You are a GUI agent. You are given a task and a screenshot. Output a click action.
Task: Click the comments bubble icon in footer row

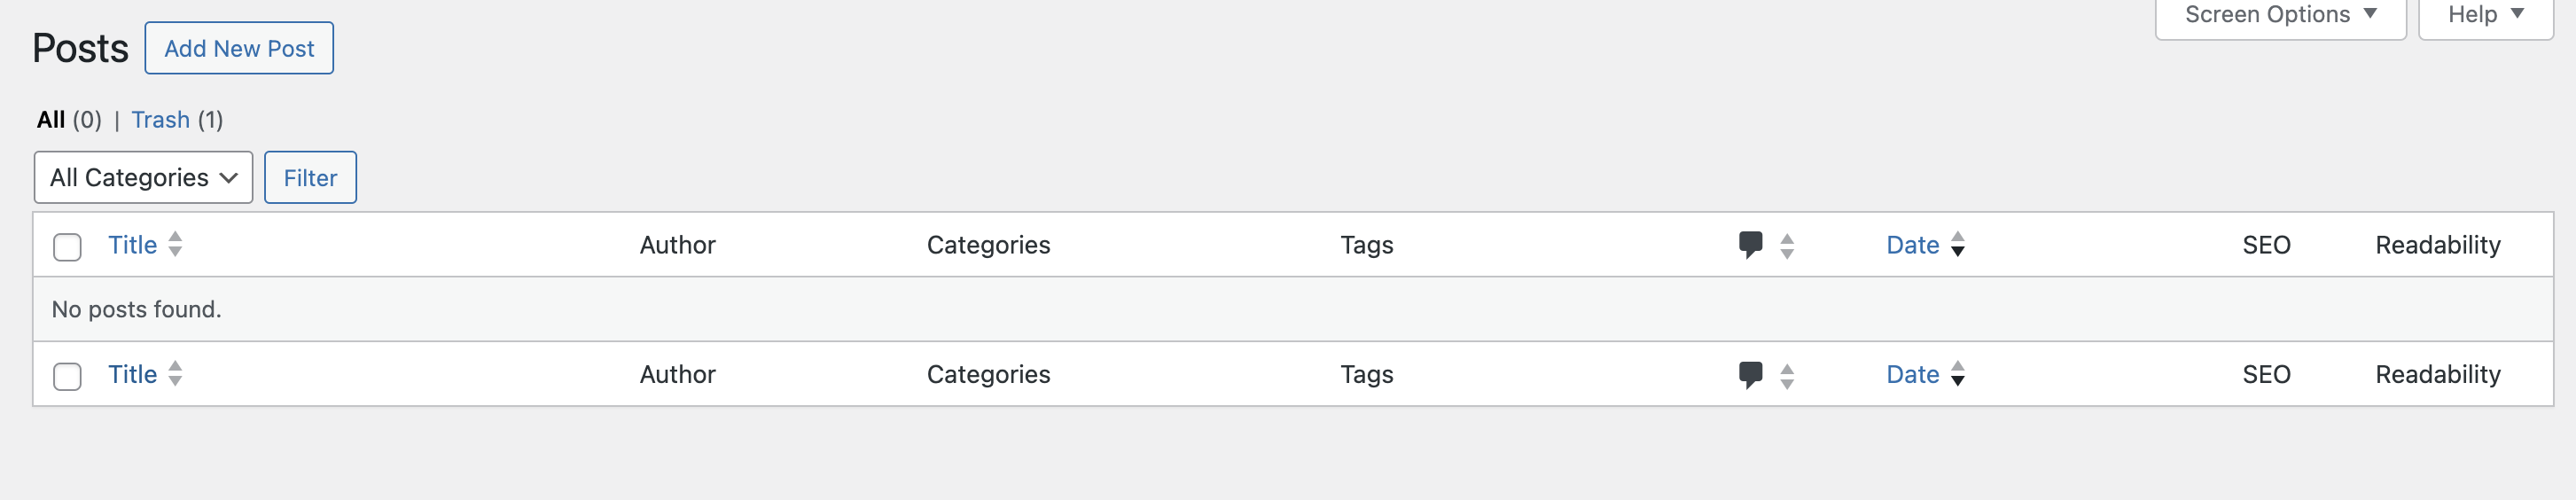[1750, 375]
